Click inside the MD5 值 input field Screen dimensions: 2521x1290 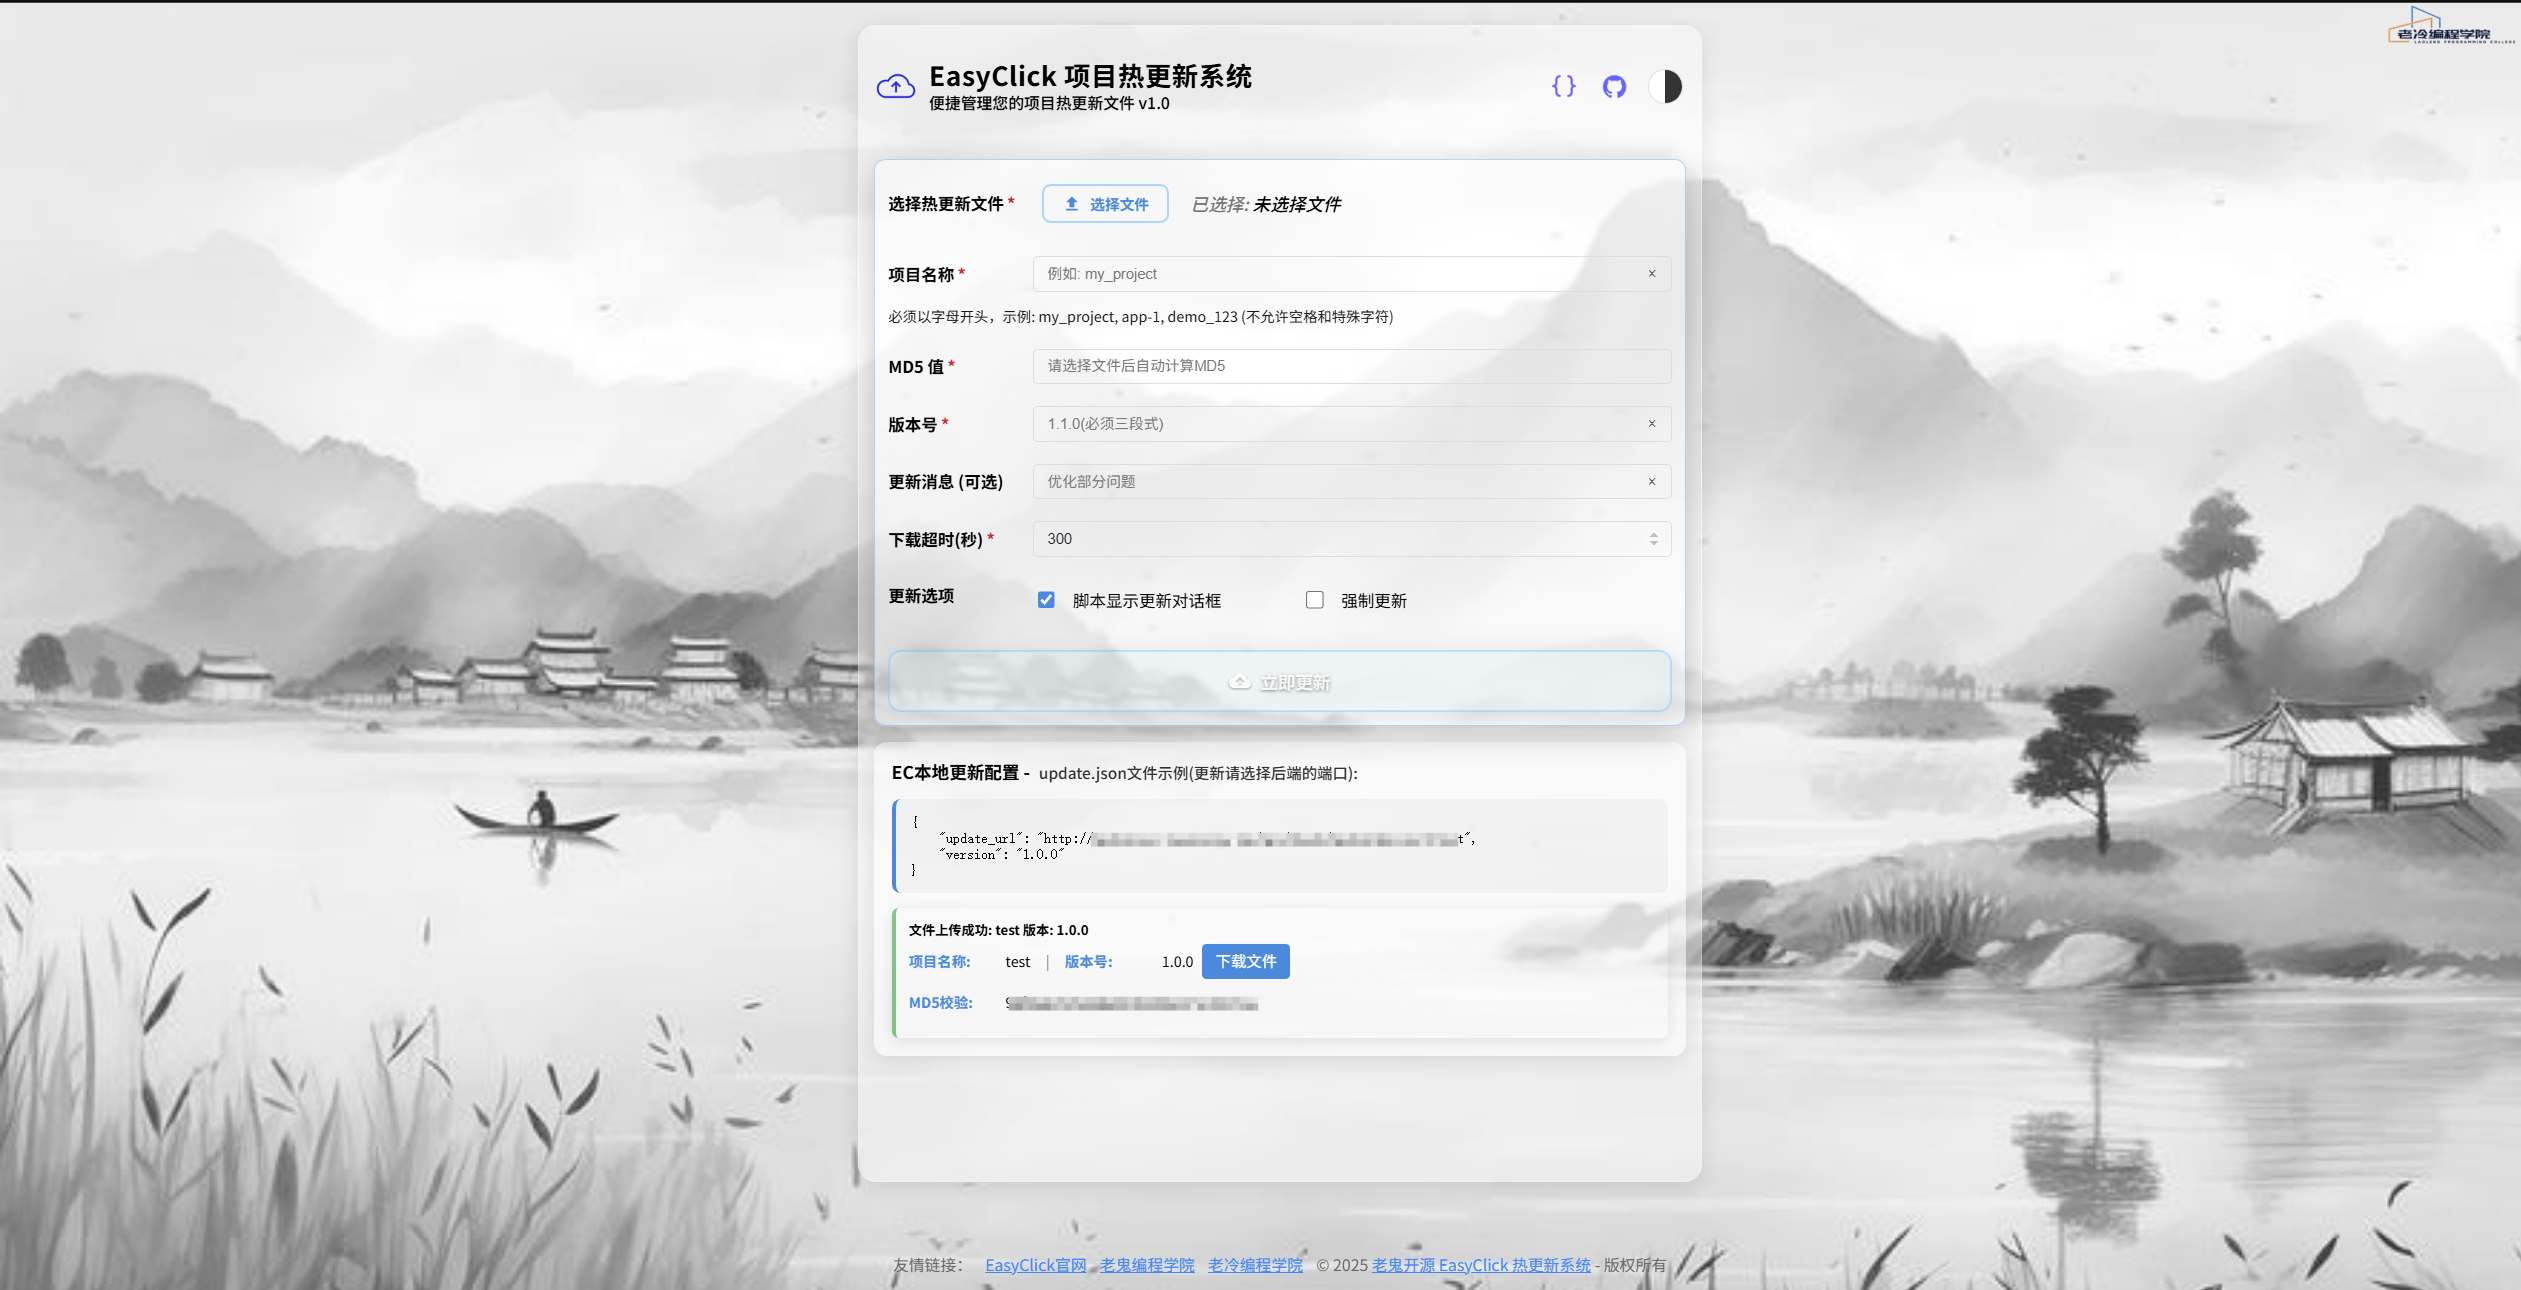(1350, 366)
